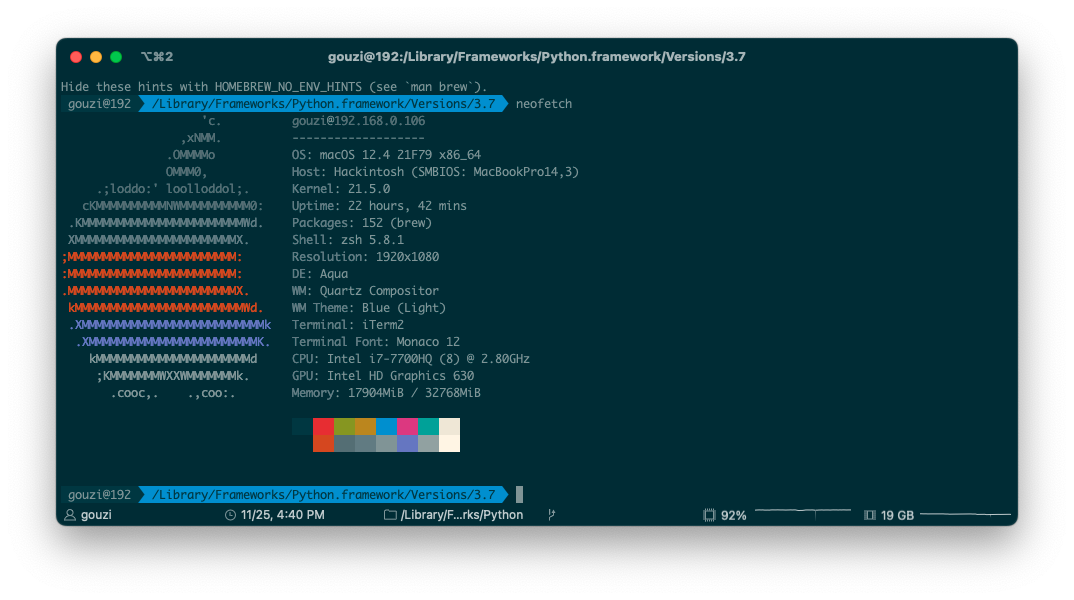Image resolution: width=1074 pixels, height=600 pixels.
Task: Click the "11/25, 4:40 PM" timestamp
Action: tap(283, 515)
